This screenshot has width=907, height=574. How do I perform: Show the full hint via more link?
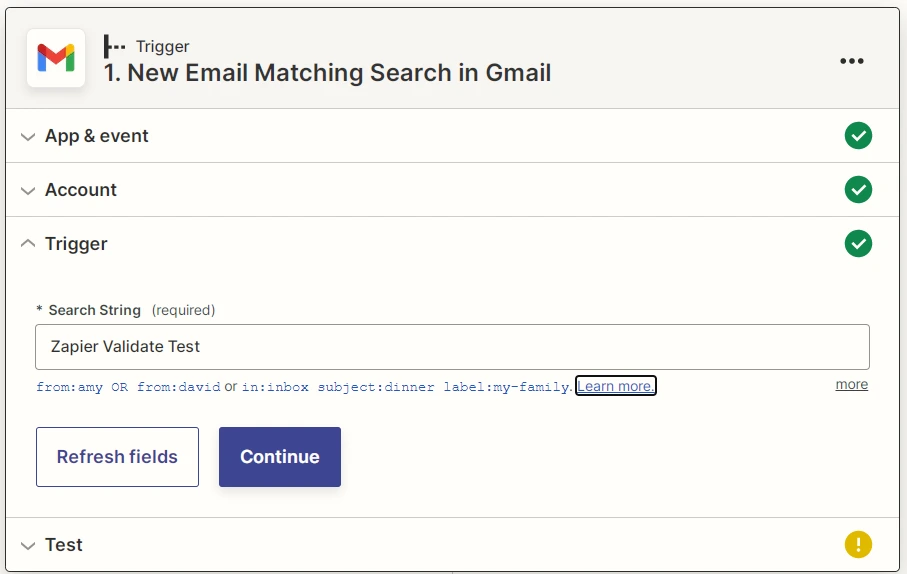851,385
